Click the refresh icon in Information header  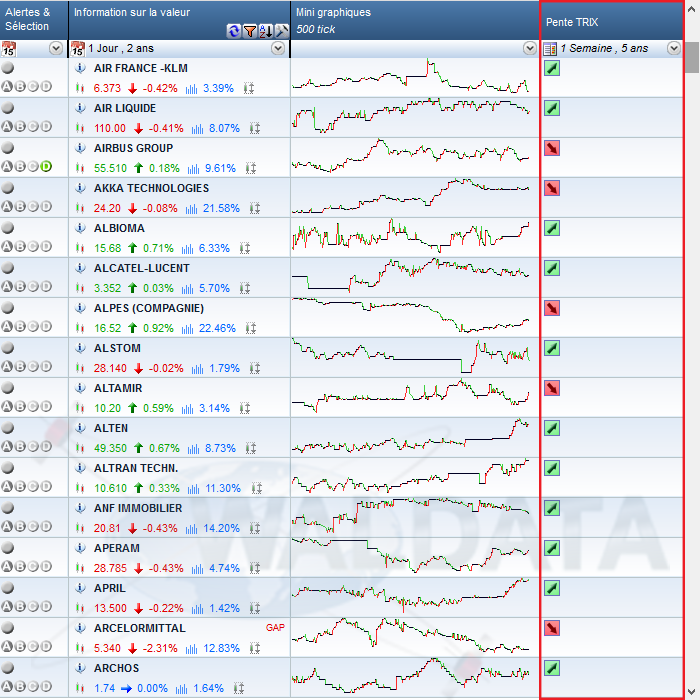coord(233,31)
